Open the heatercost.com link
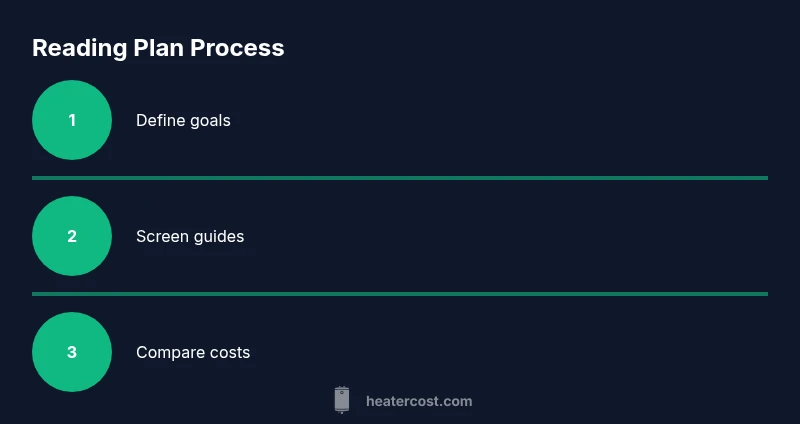The height and width of the screenshot is (424, 800). click(x=419, y=401)
